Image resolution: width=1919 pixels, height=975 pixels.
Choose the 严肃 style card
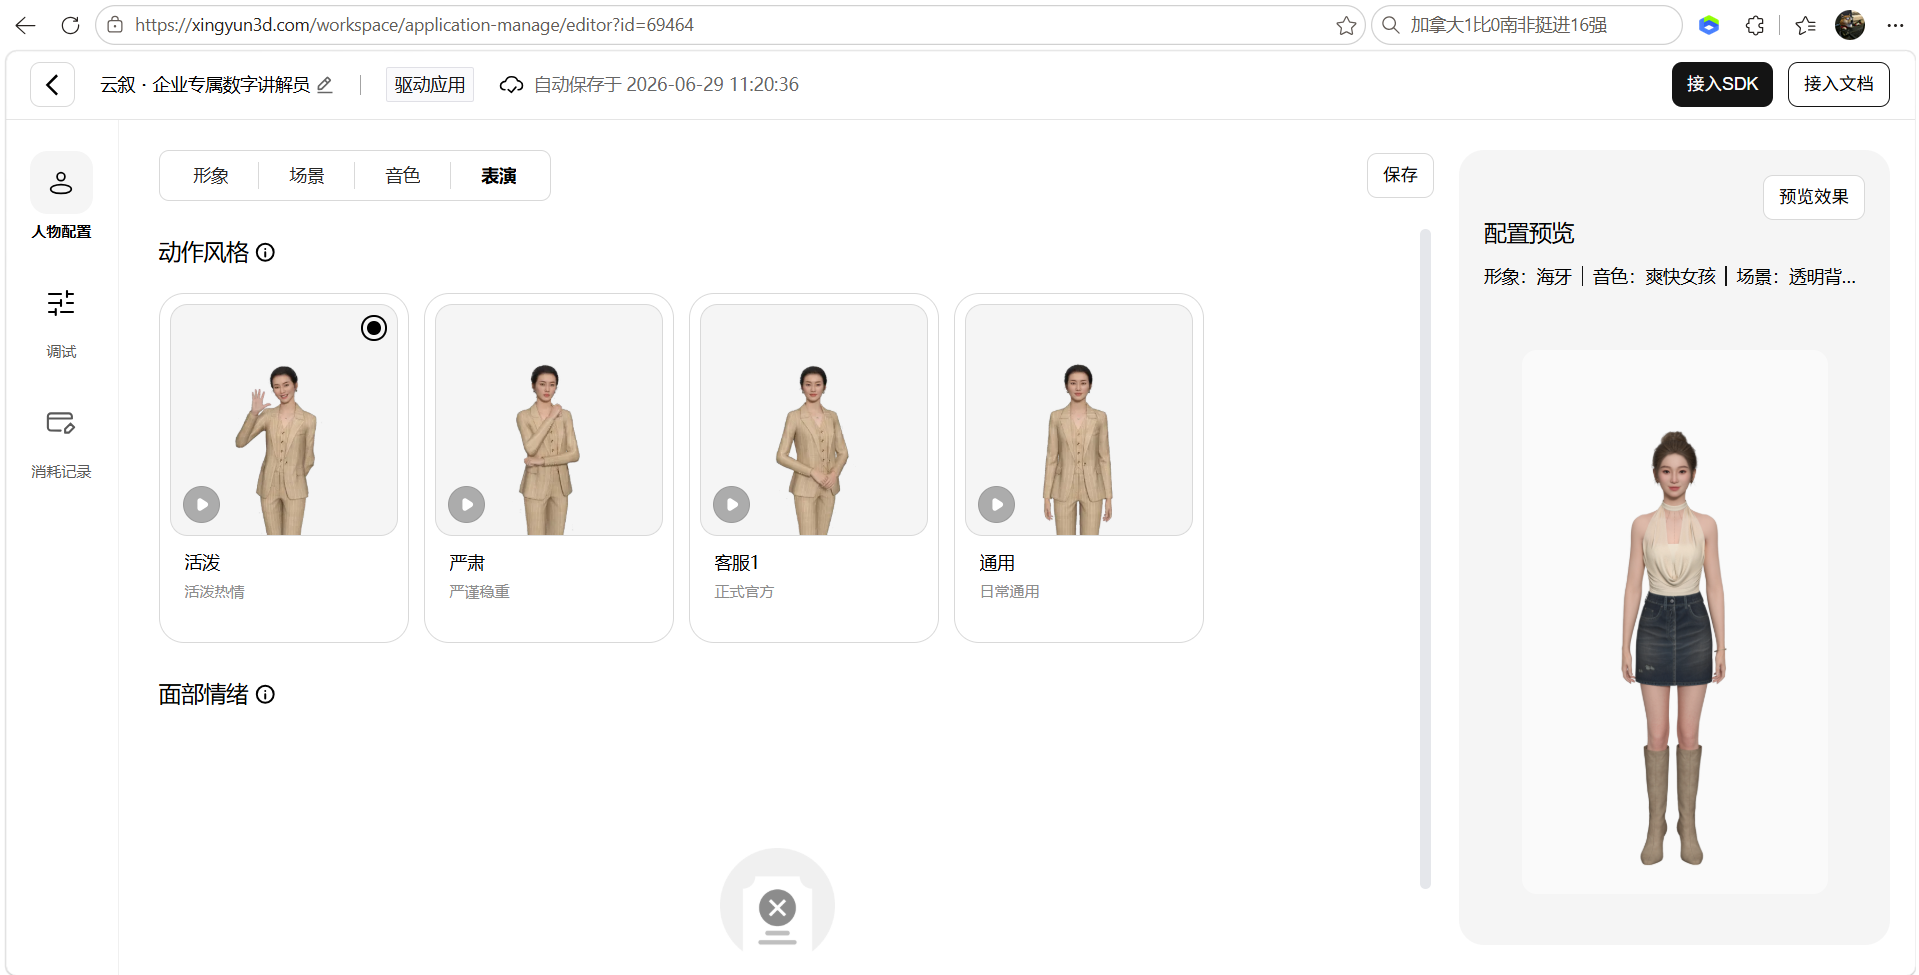549,468
